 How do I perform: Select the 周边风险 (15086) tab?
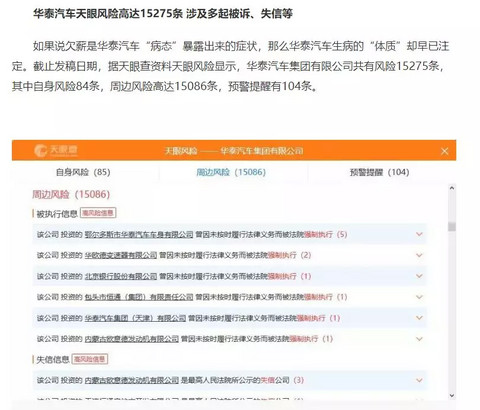[231, 172]
